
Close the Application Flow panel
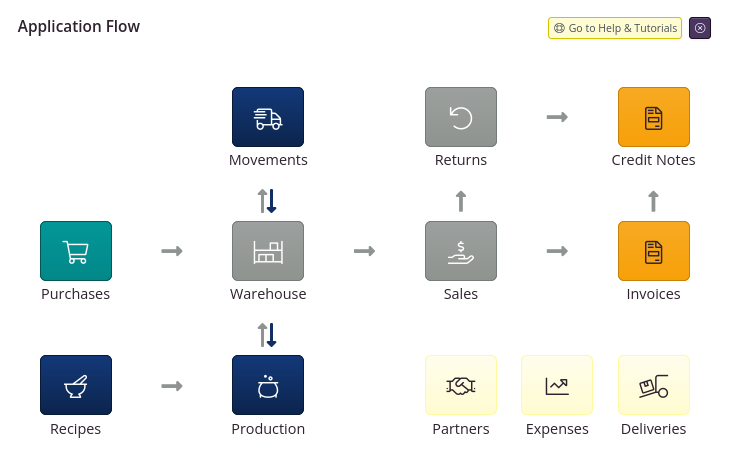click(700, 28)
